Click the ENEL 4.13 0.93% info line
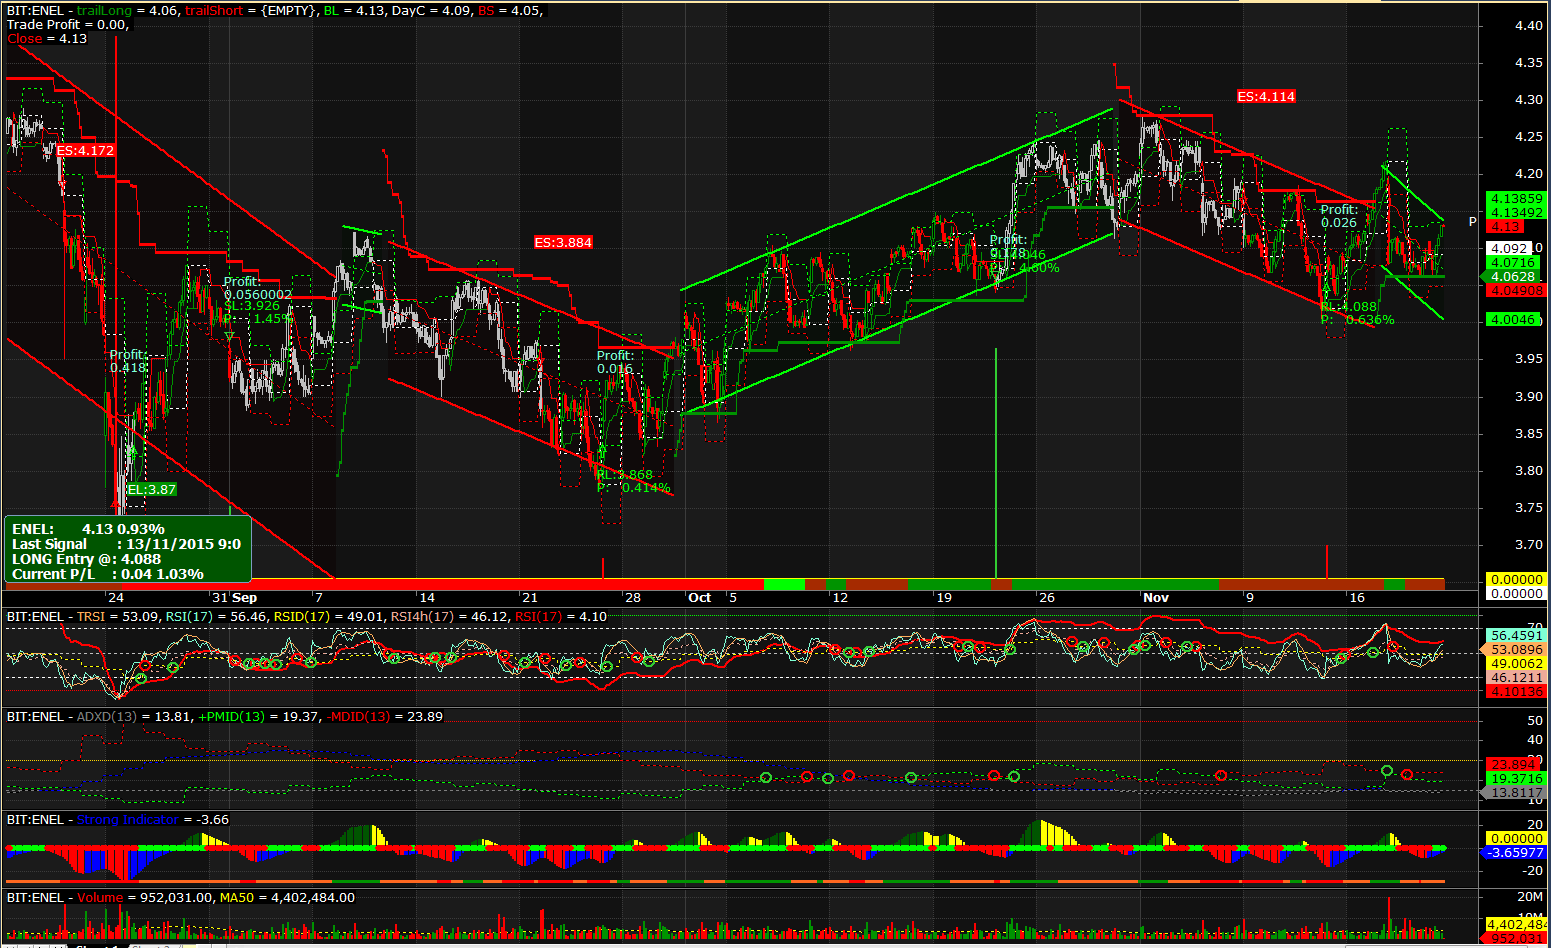 pyautogui.click(x=88, y=529)
